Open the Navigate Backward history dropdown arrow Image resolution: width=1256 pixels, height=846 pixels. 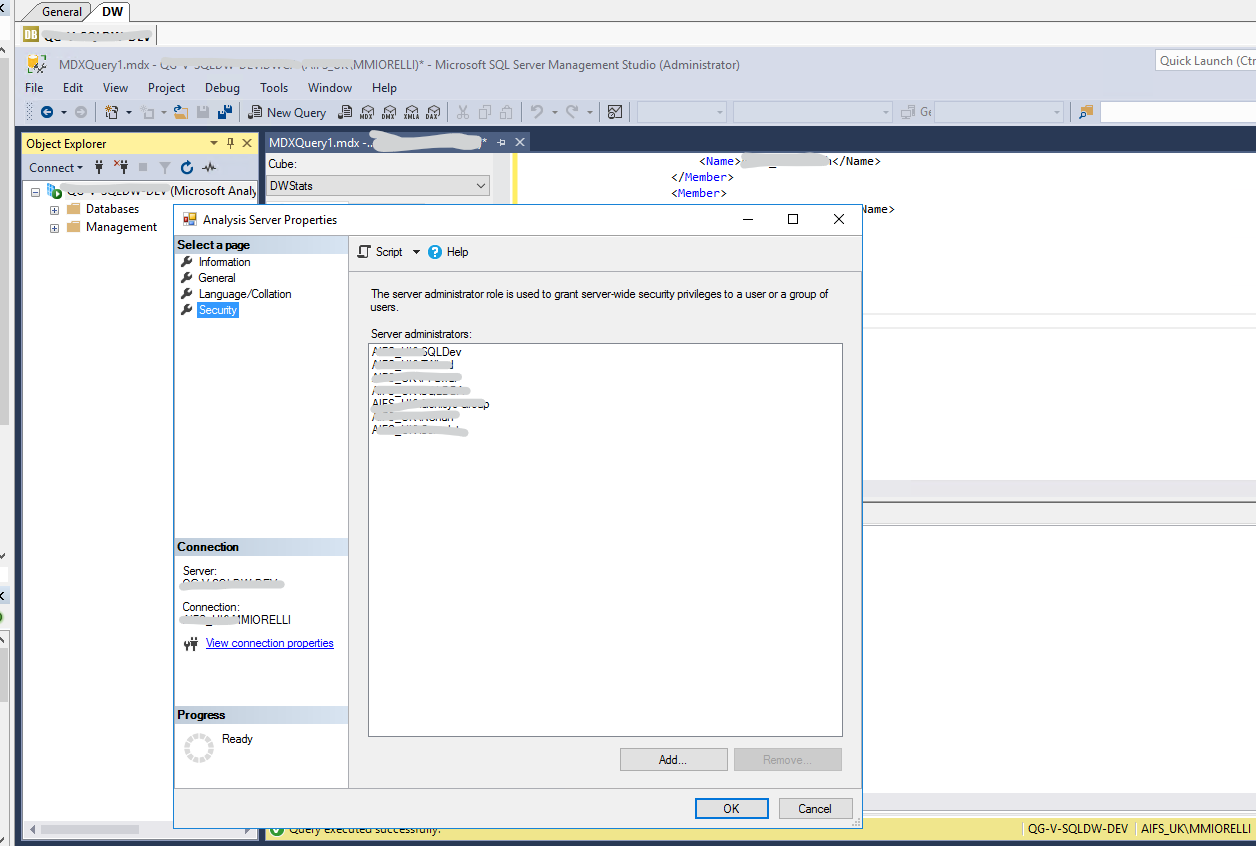63,112
